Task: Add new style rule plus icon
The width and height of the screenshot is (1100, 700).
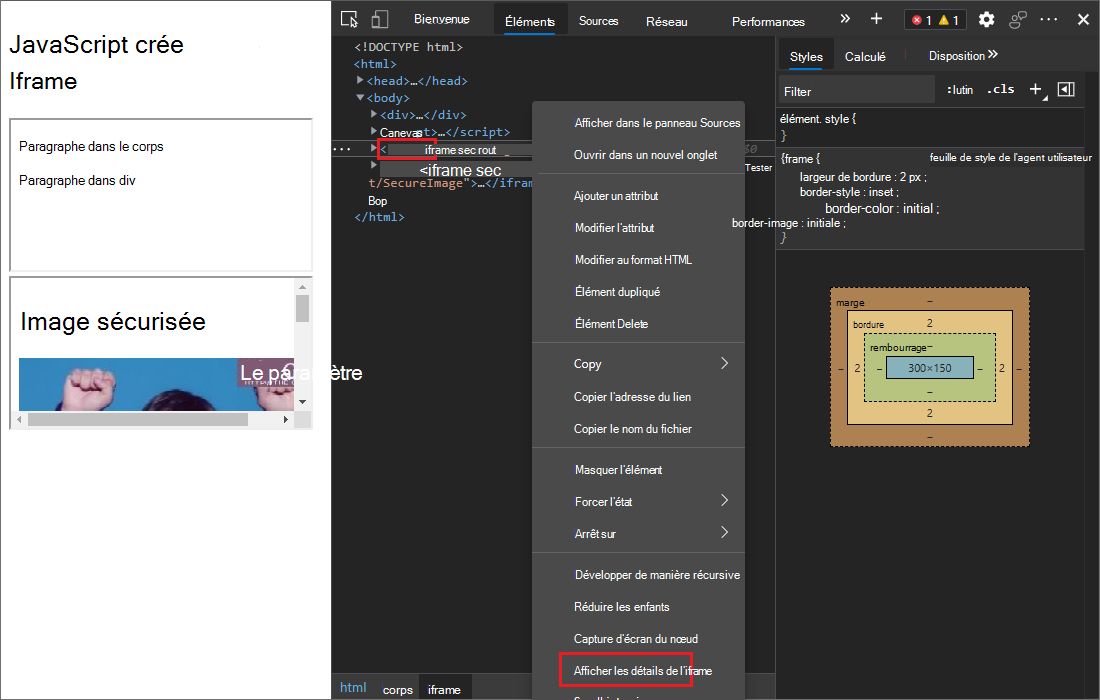Action: coord(1036,89)
